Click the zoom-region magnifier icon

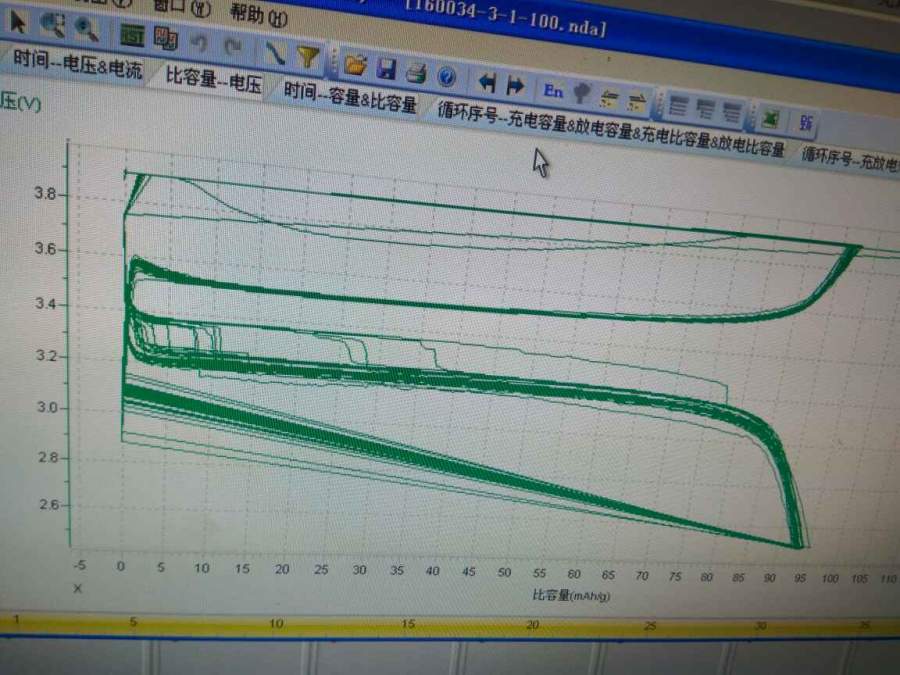click(x=52, y=26)
